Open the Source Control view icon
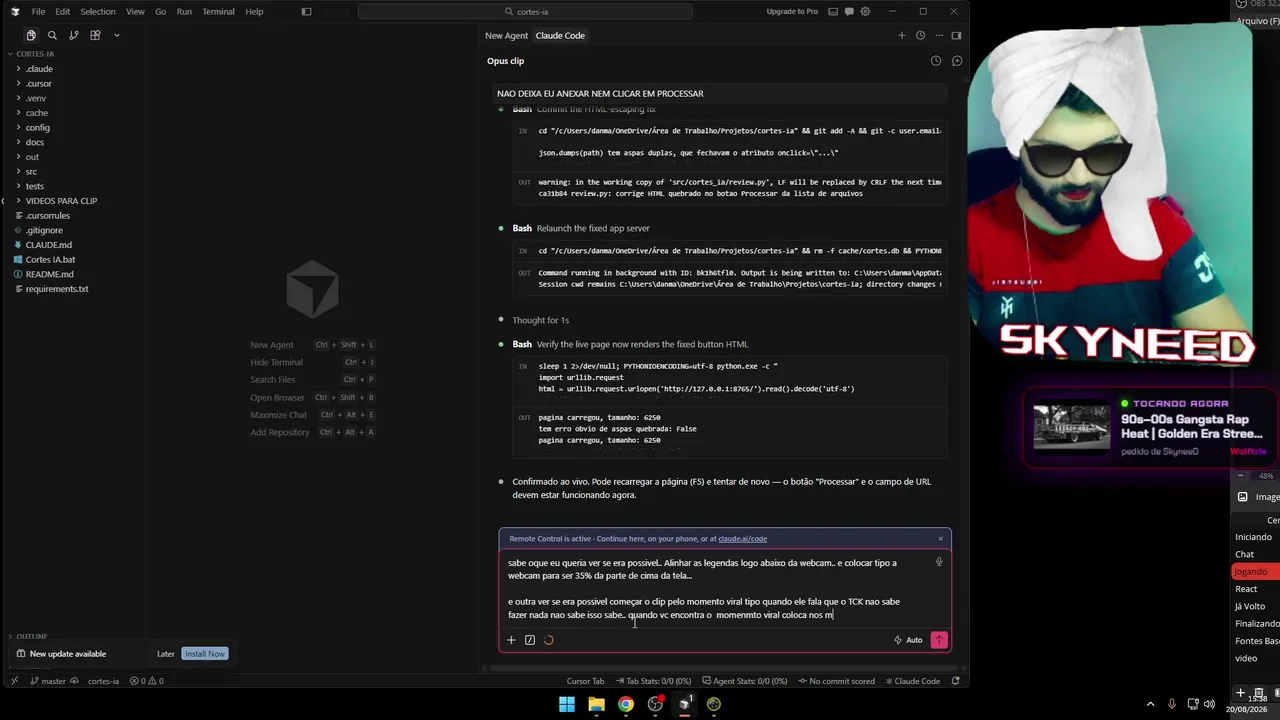The image size is (1280, 720). [74, 35]
